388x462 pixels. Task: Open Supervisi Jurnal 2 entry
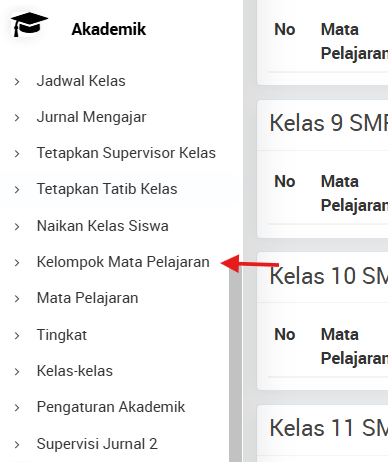click(x=97, y=444)
